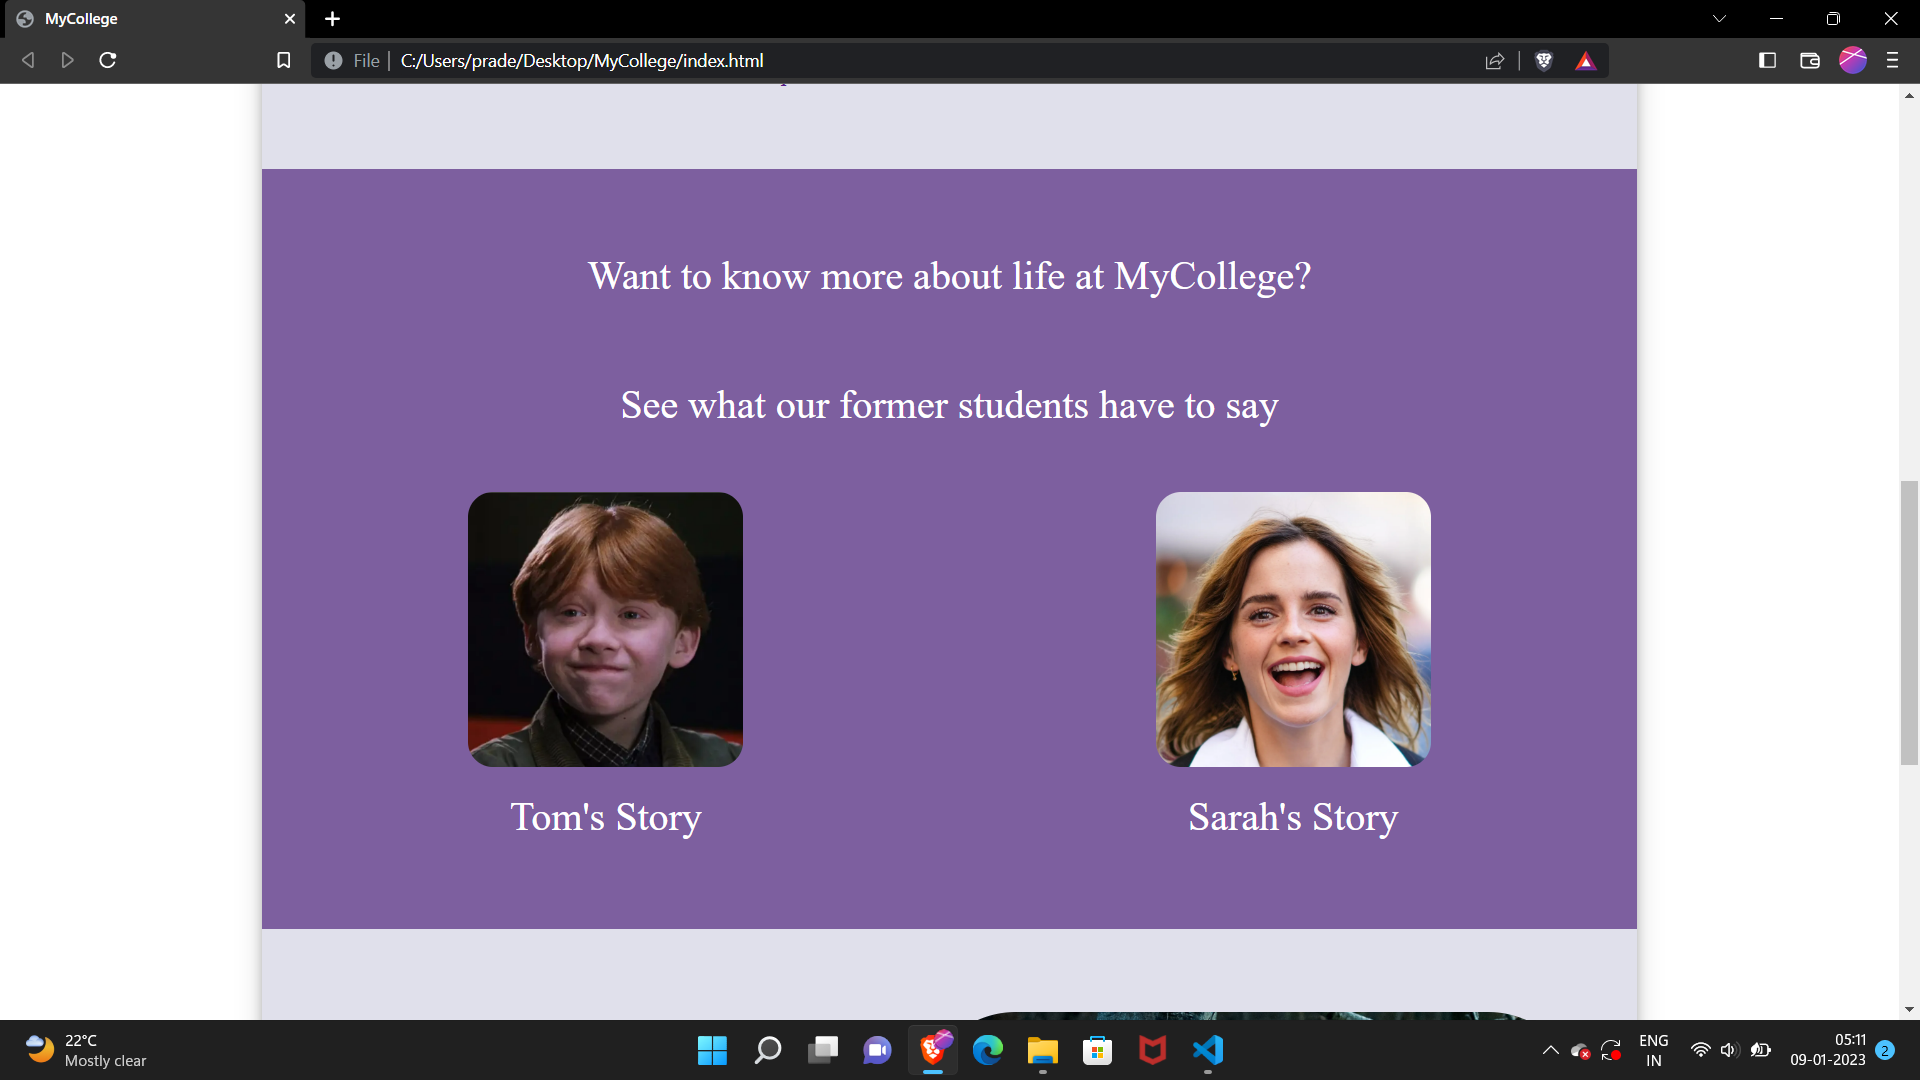
Task: Reload the MyCollege page
Action: pos(107,60)
